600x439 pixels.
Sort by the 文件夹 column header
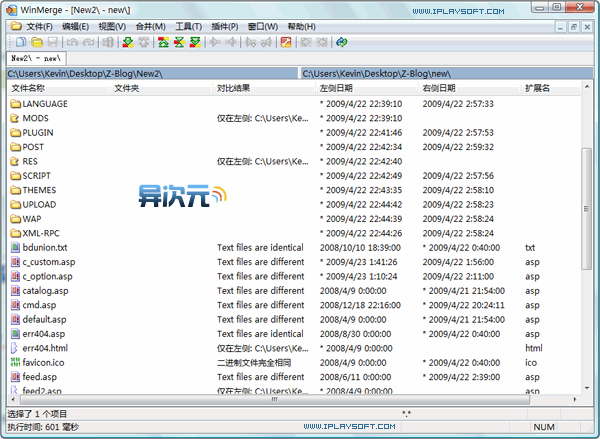(x=161, y=88)
